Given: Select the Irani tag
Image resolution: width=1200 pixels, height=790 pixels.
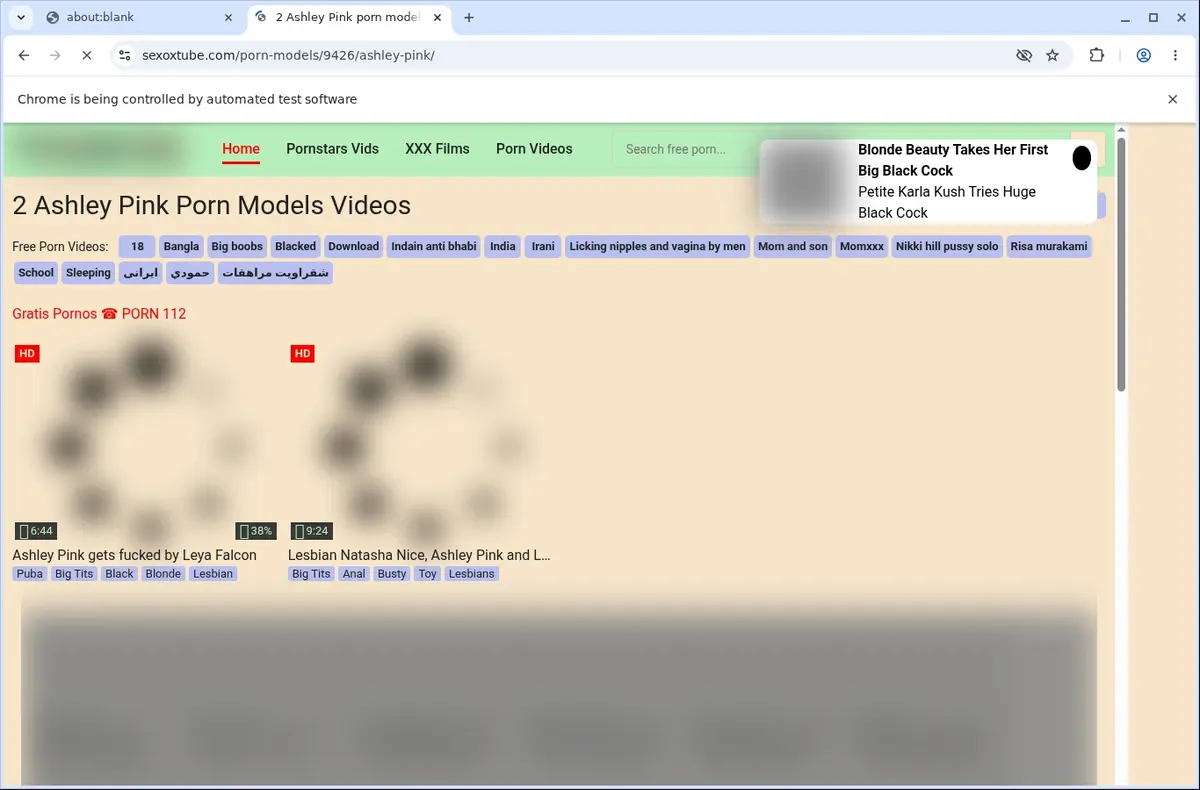Looking at the screenshot, I should pos(543,246).
